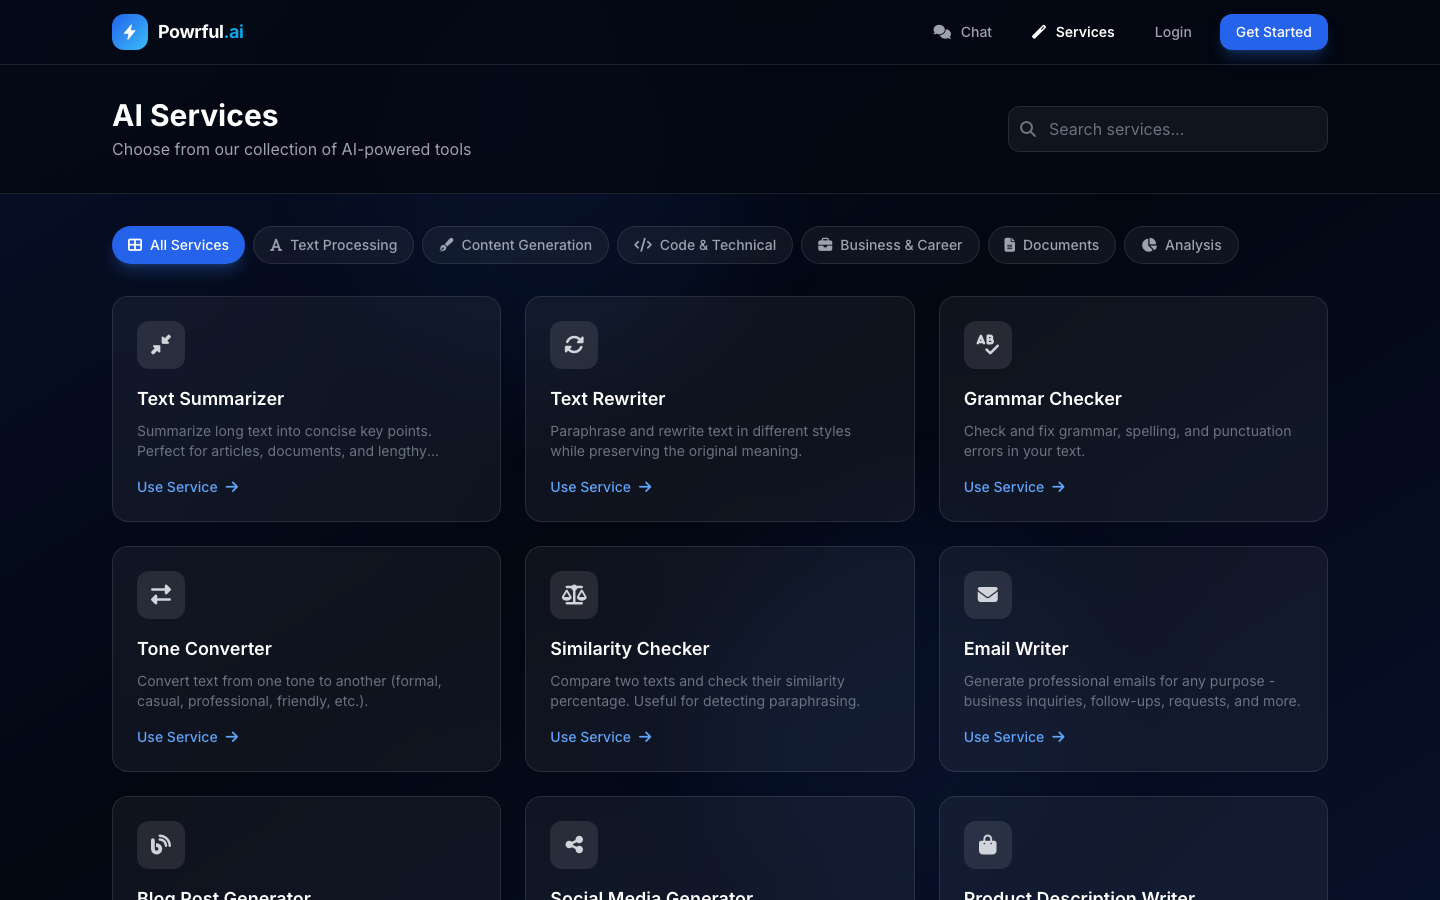This screenshot has width=1440, height=900.
Task: Click the Powrful.ai lightning bolt logo
Action: pyautogui.click(x=130, y=32)
